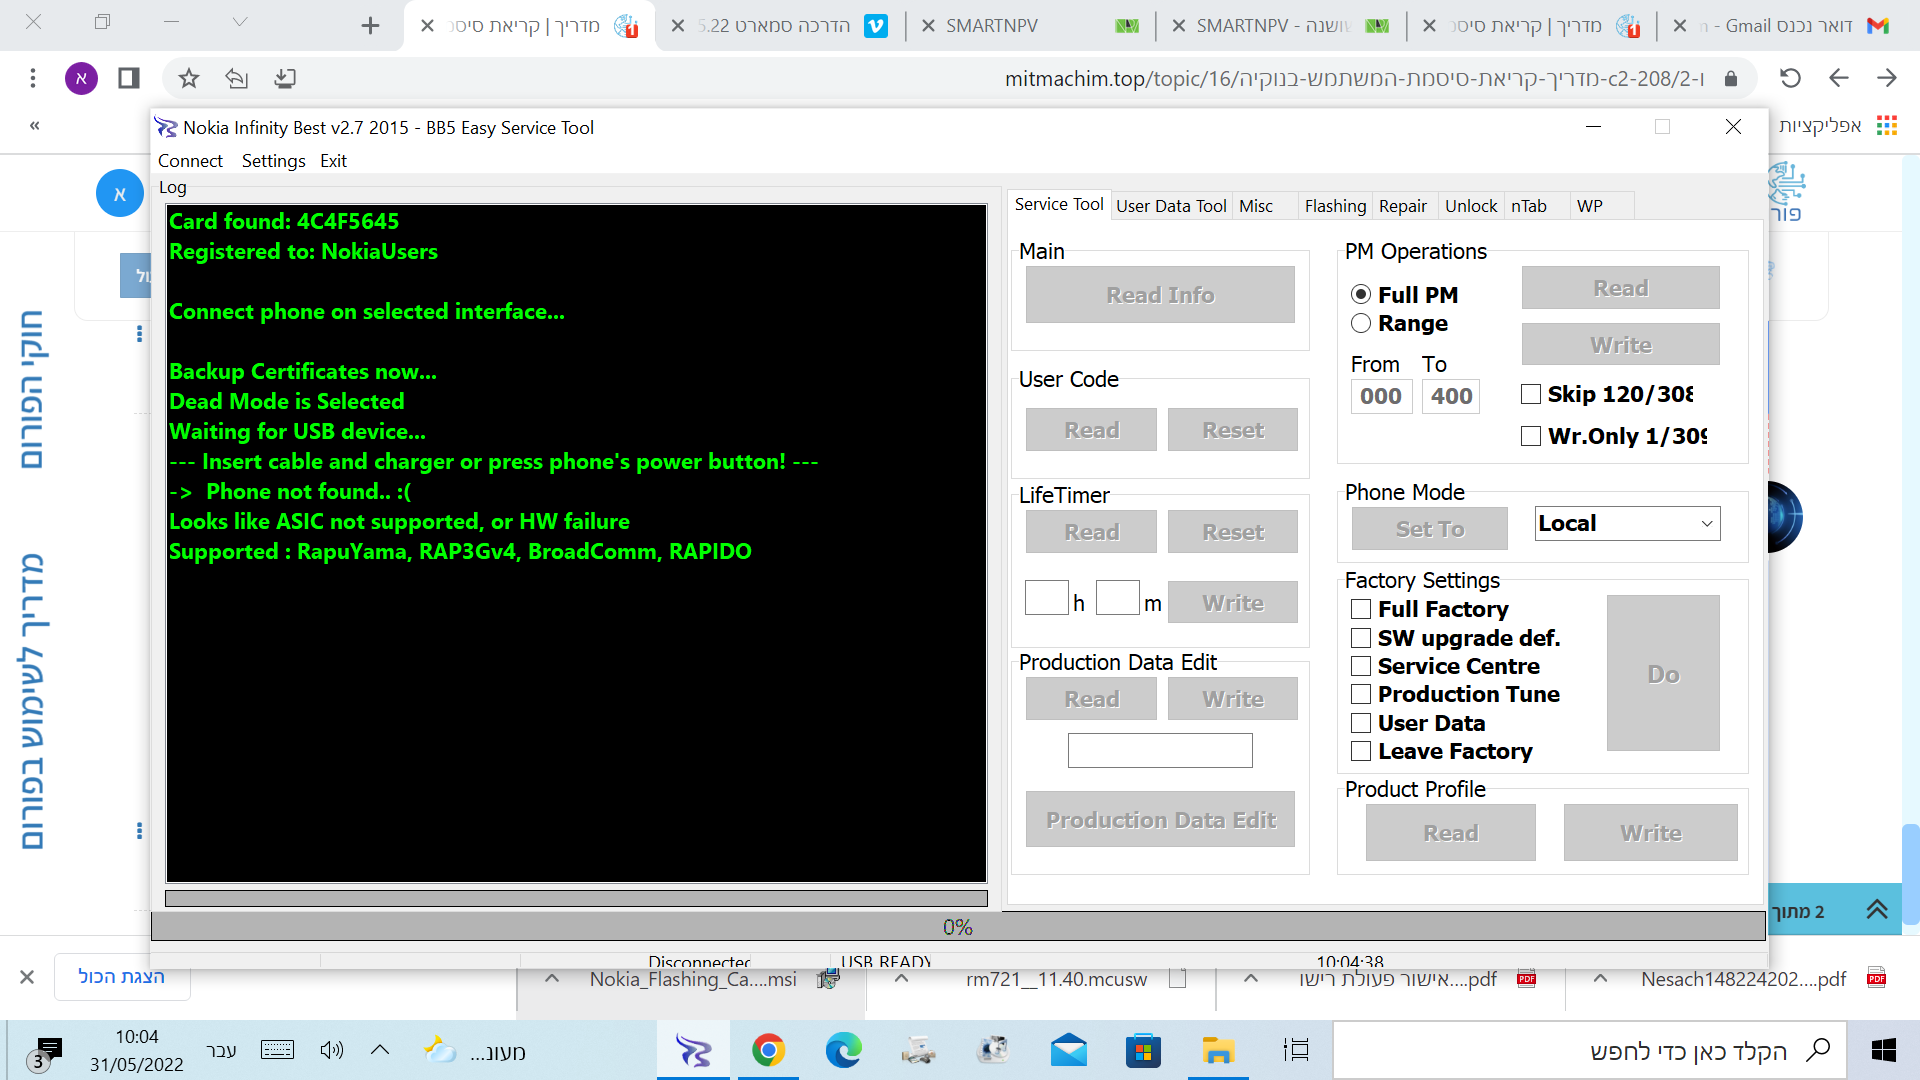The height and width of the screenshot is (1080, 1920).
Task: Click the browser bookmark star icon
Action: click(x=188, y=78)
